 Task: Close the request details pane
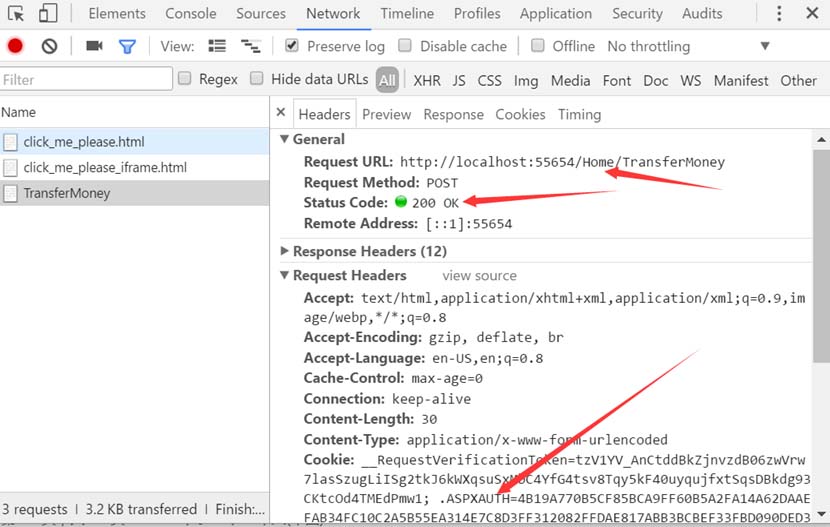coord(281,112)
